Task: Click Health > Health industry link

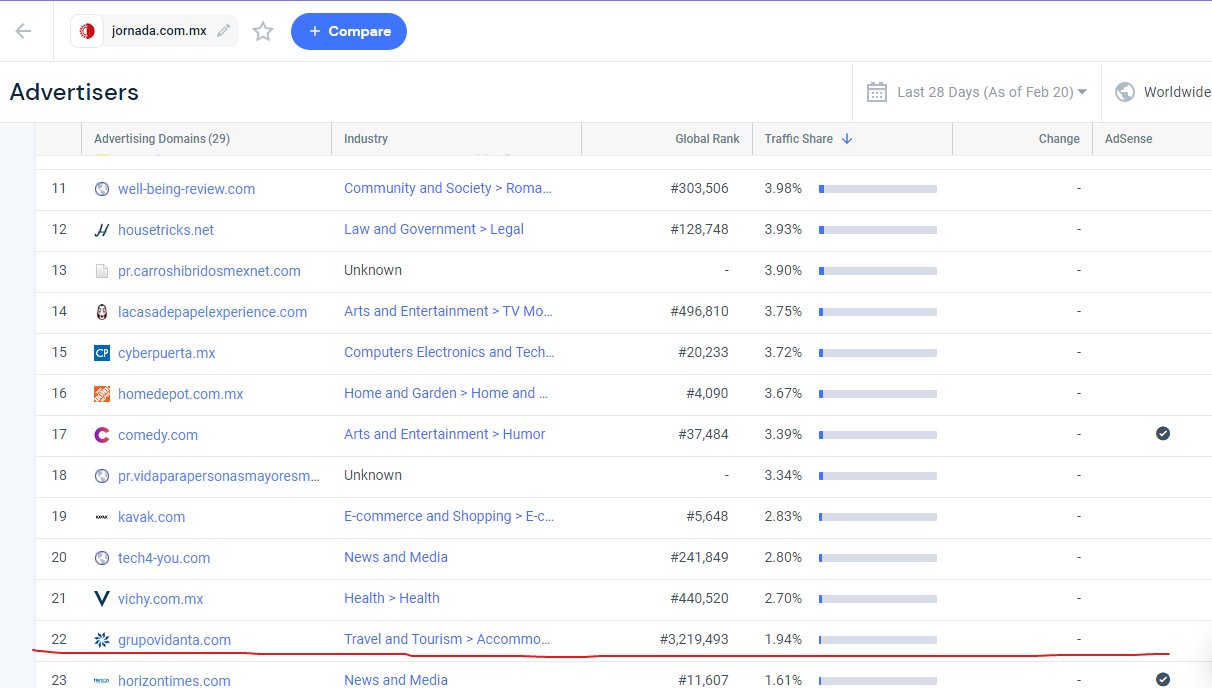Action: click(392, 598)
